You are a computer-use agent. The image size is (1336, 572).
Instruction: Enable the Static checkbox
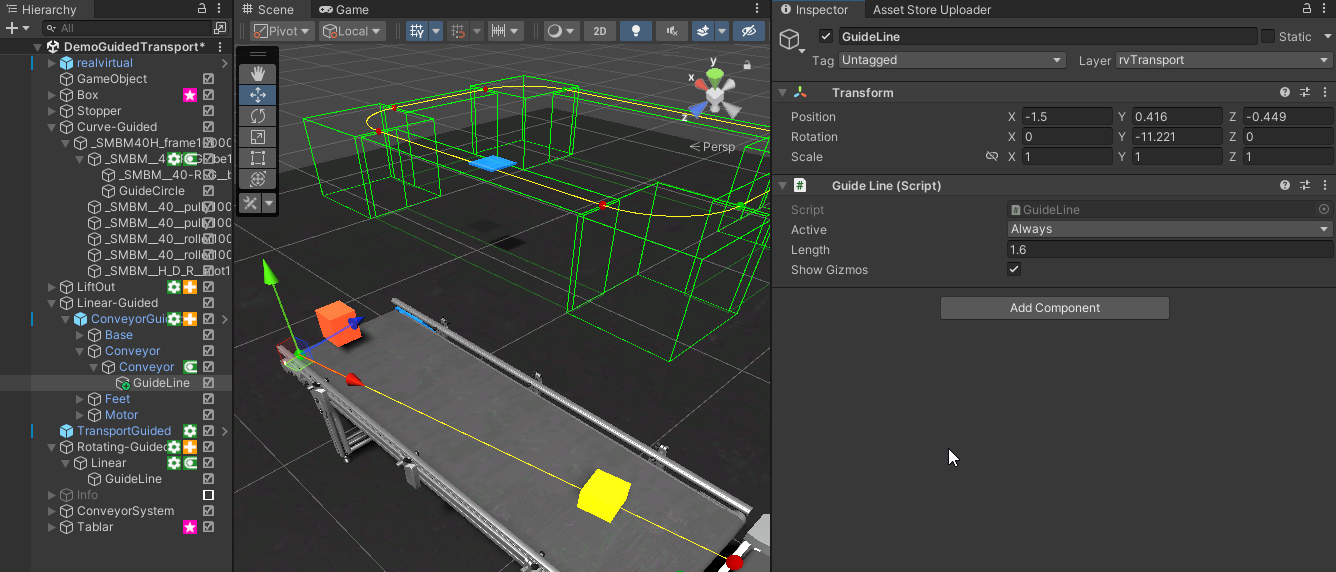[1268, 37]
